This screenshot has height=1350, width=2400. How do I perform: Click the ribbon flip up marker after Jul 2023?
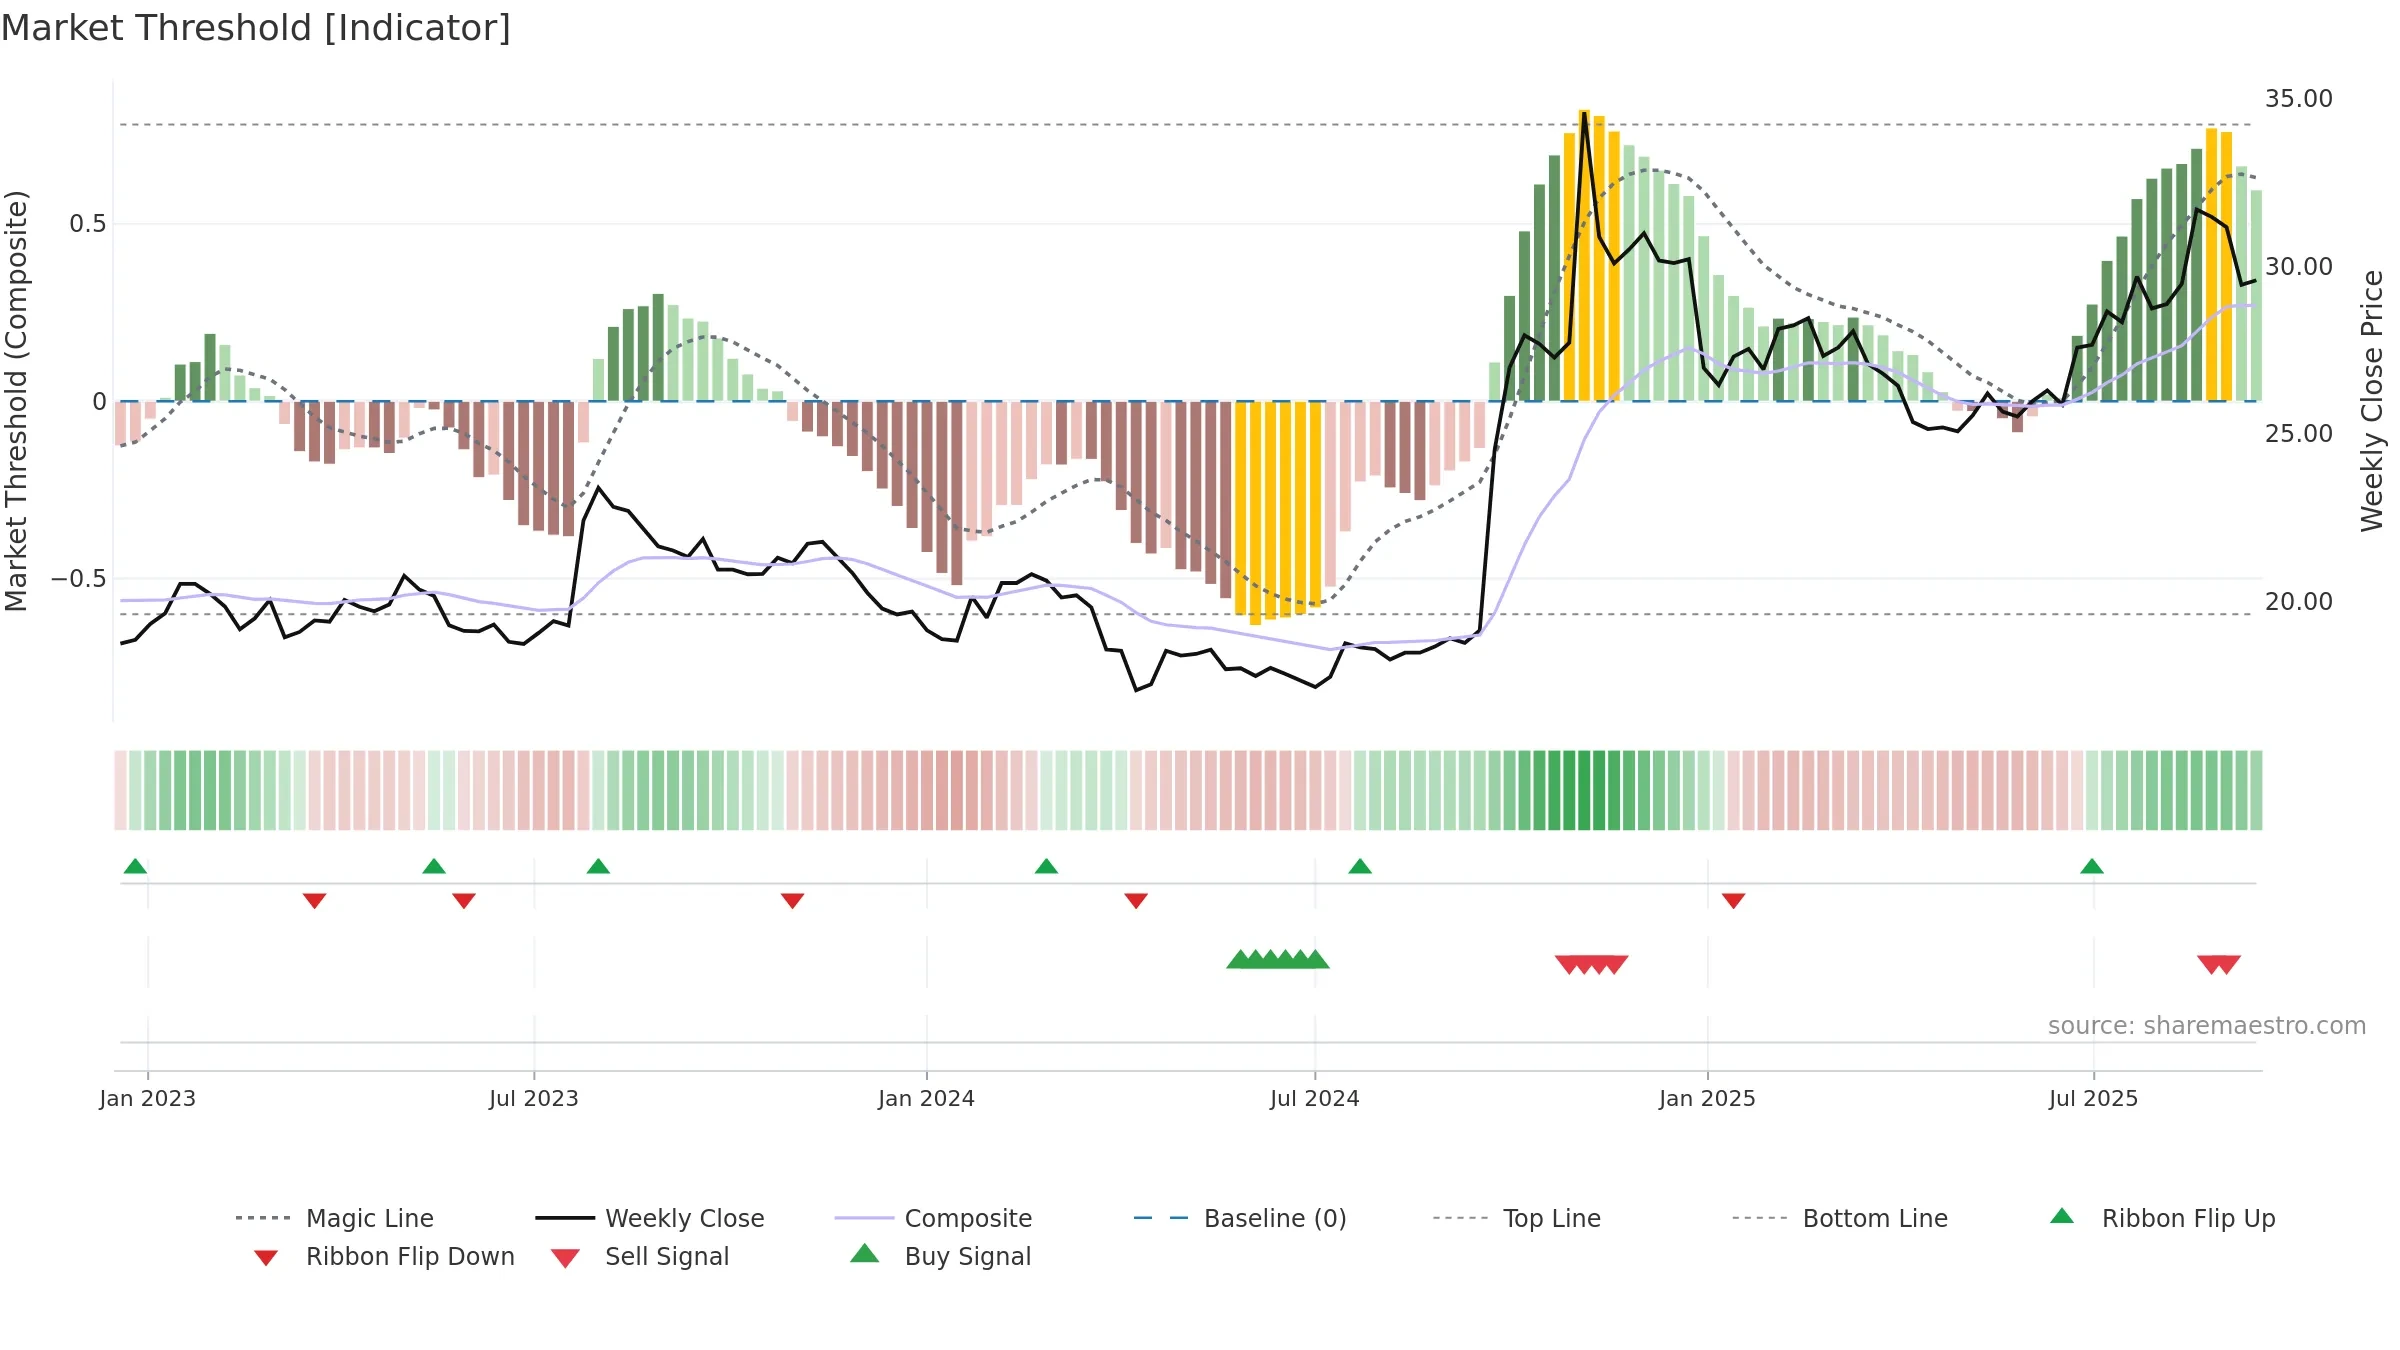(x=598, y=866)
